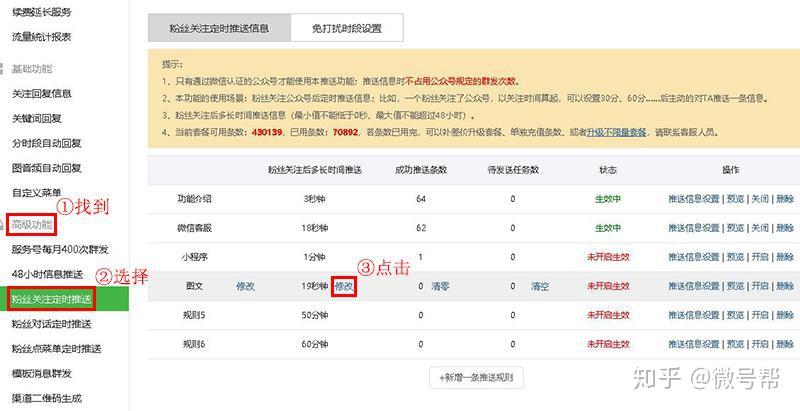This screenshot has height=411, width=800.
Task: Click 开启 for 小程序 rule
Action: [760, 257]
